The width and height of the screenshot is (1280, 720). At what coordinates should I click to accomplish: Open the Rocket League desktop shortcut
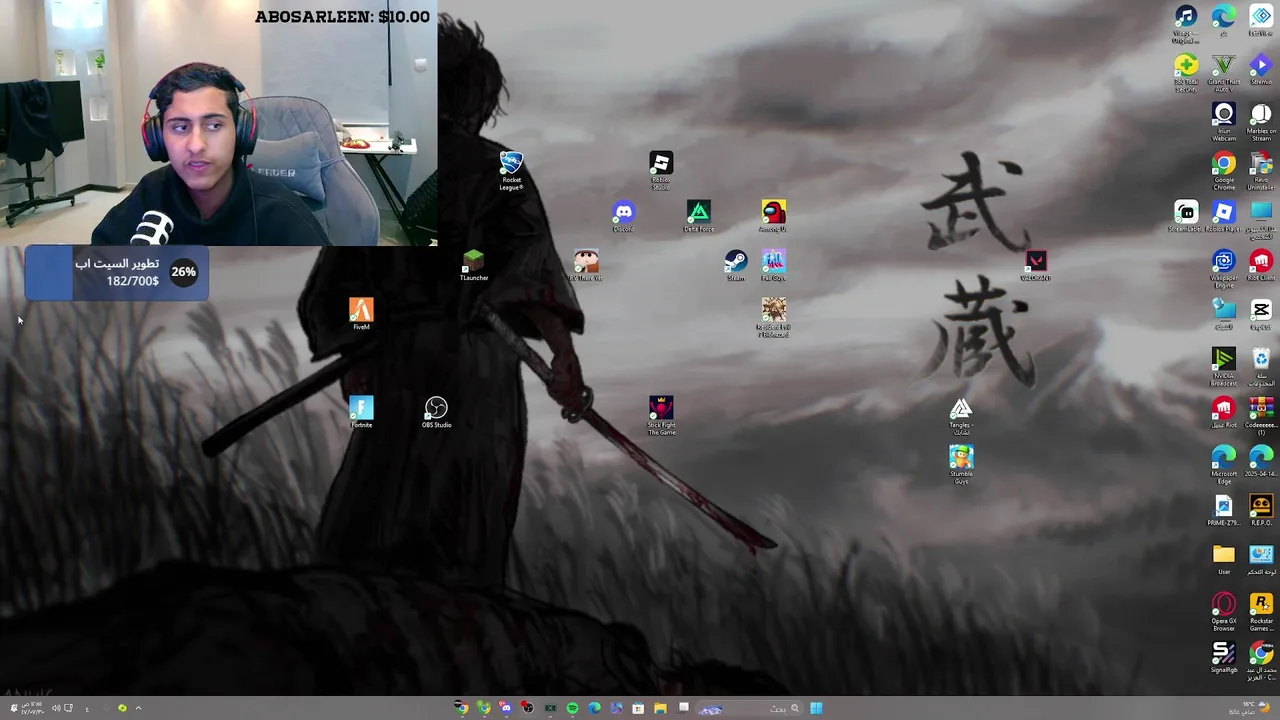pyautogui.click(x=511, y=168)
